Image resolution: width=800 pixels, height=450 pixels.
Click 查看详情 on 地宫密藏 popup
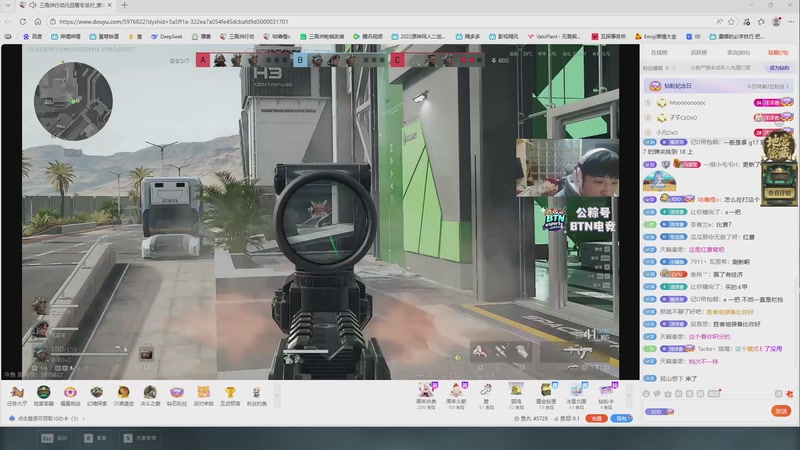(779, 193)
